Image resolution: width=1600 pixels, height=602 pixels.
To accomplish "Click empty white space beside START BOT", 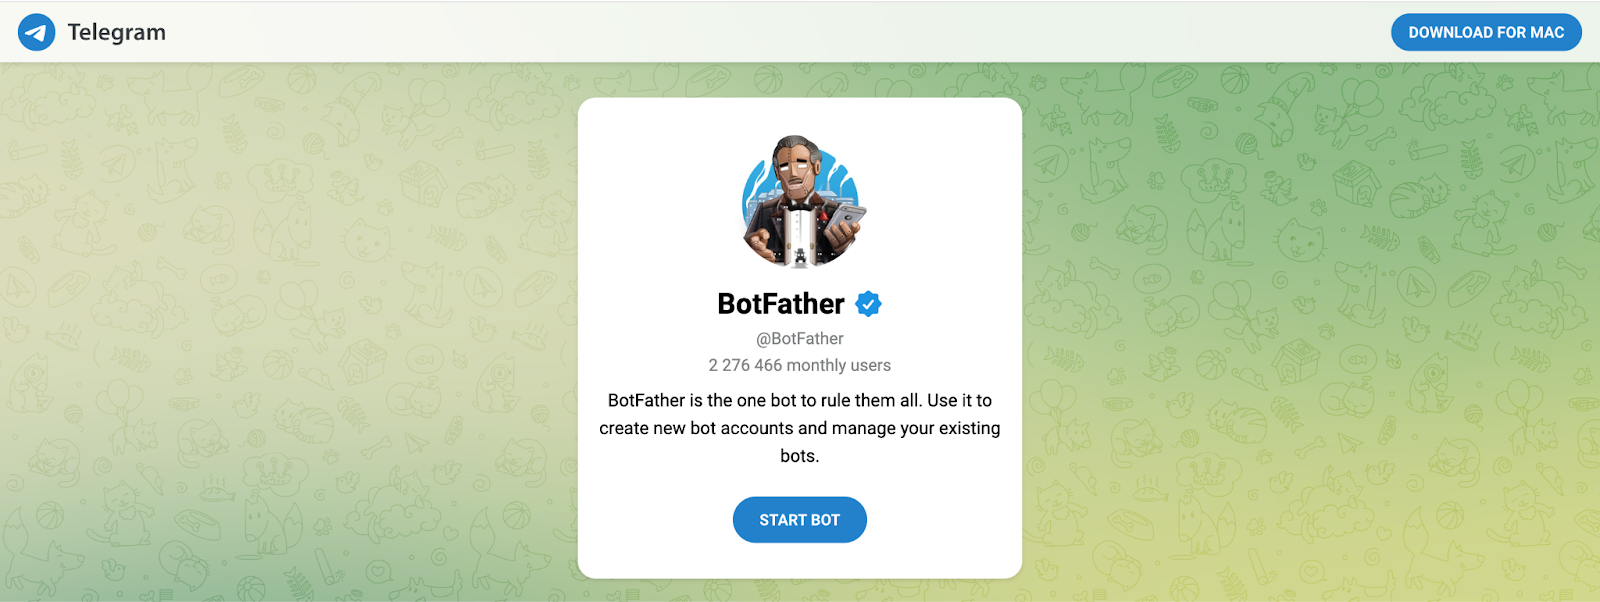I will (x=940, y=520).
